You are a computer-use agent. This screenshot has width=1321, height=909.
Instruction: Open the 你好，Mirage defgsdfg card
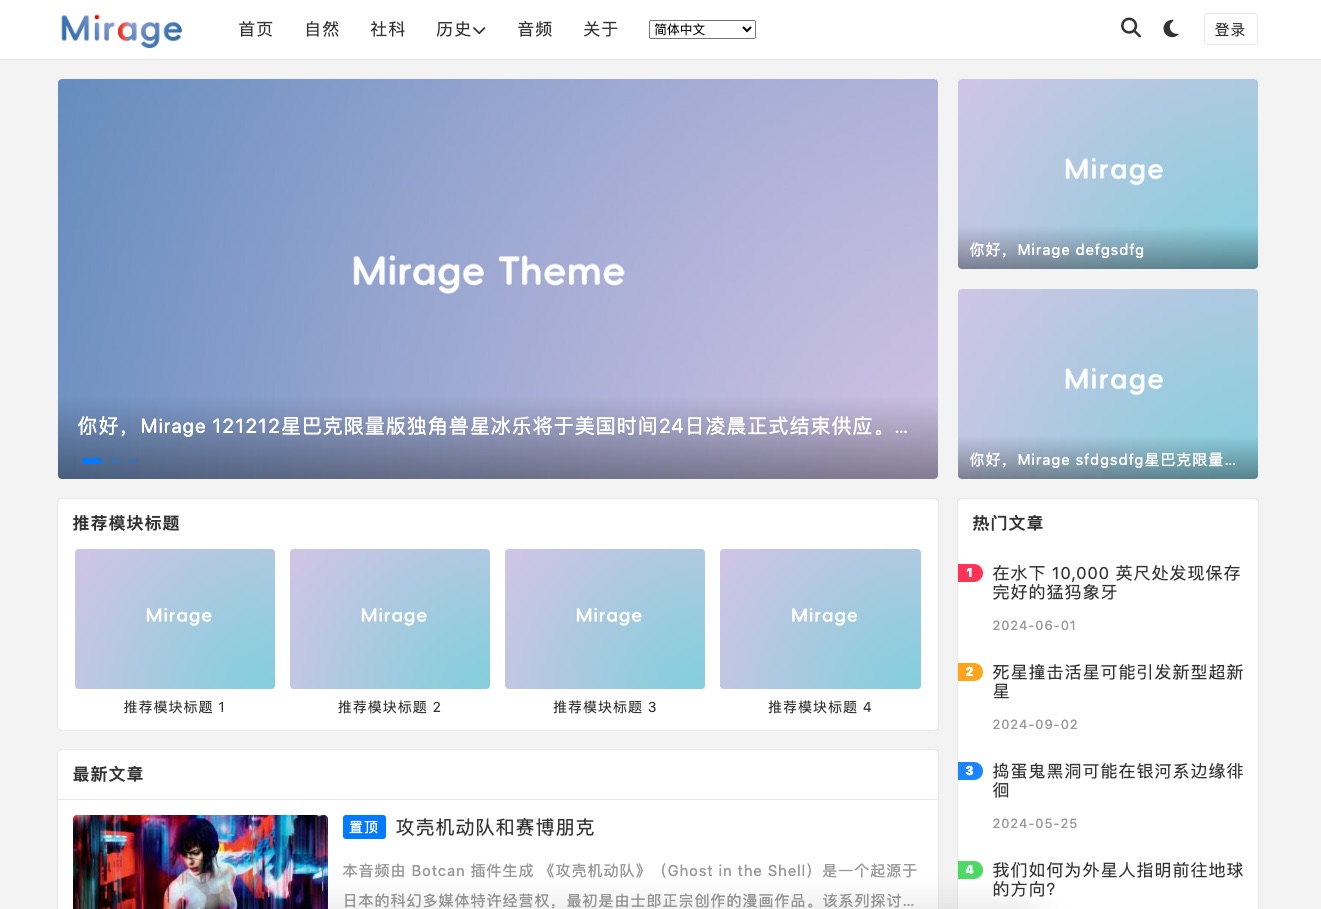(x=1107, y=174)
